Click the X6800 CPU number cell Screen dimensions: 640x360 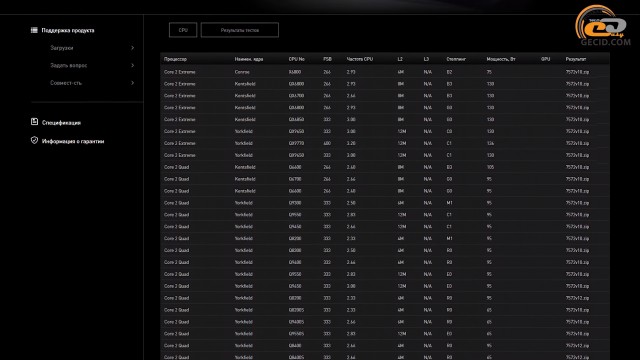[x=295, y=72]
